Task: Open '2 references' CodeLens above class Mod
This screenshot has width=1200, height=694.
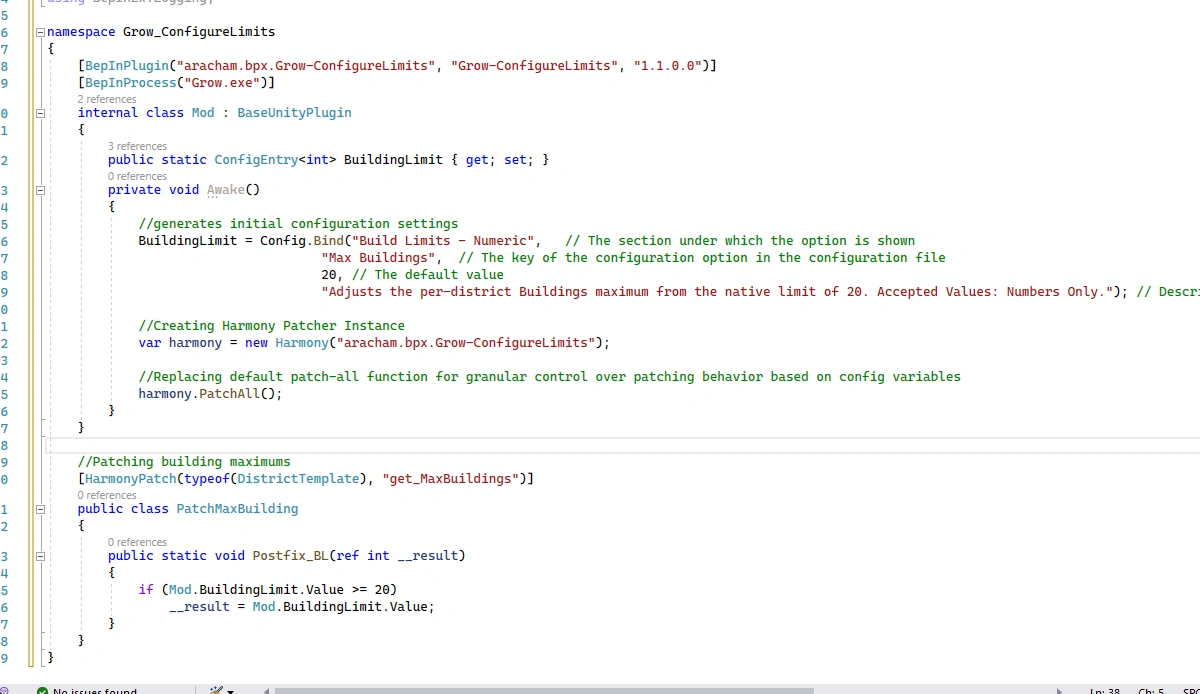Action: pyautogui.click(x=107, y=99)
